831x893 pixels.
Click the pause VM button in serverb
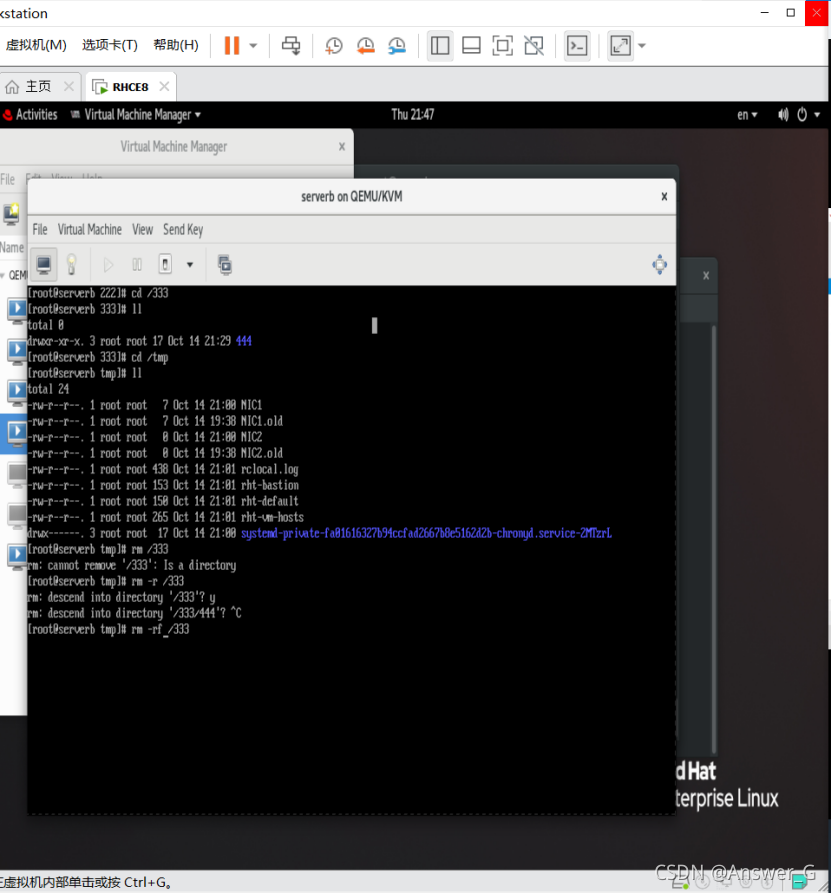click(x=137, y=264)
